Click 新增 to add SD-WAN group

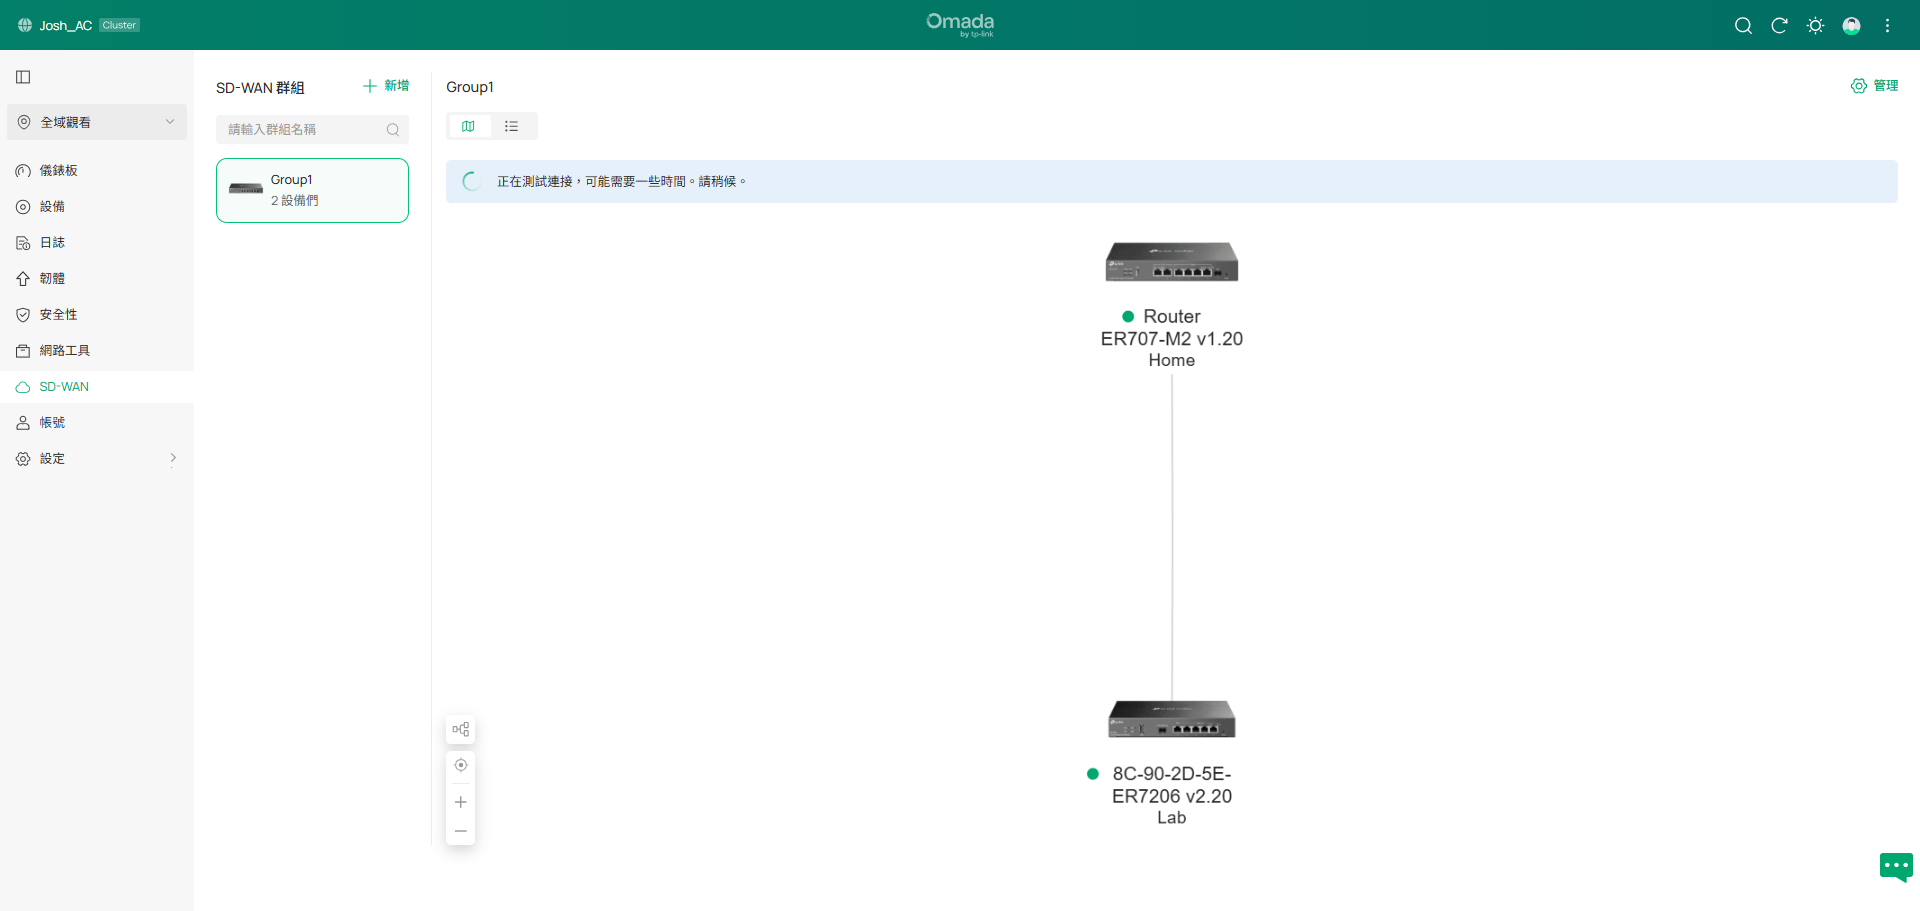point(386,86)
